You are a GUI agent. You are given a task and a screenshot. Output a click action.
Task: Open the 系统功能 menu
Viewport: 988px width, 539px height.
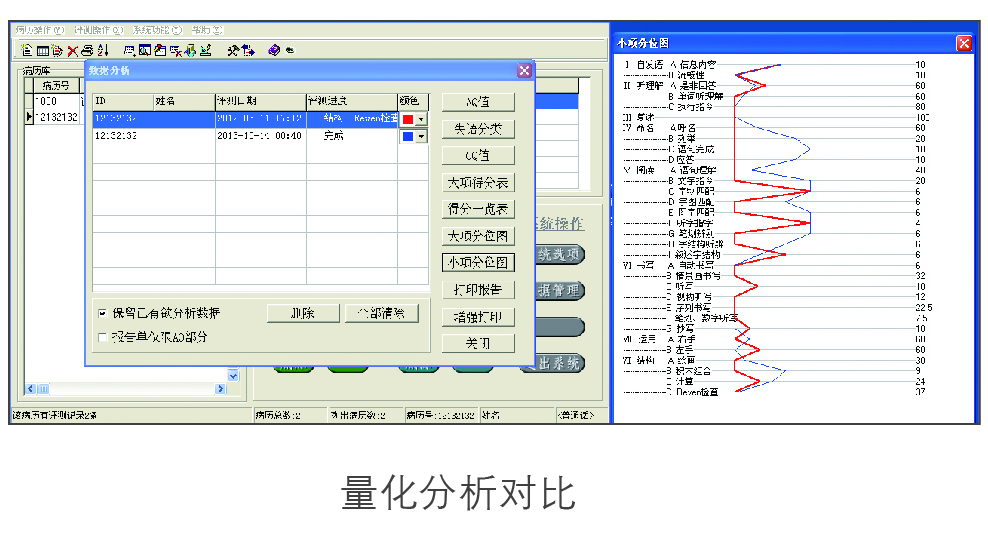pos(157,30)
